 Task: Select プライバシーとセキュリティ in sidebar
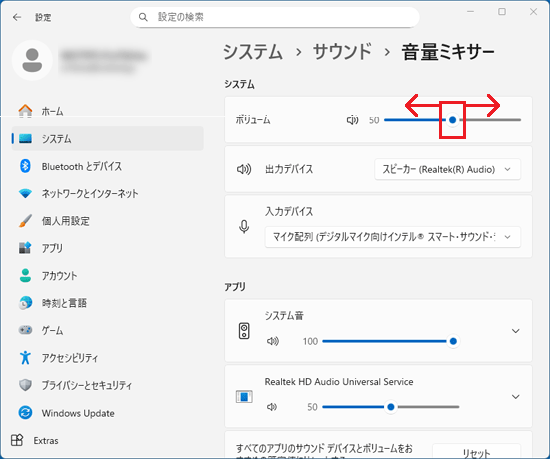108,385
